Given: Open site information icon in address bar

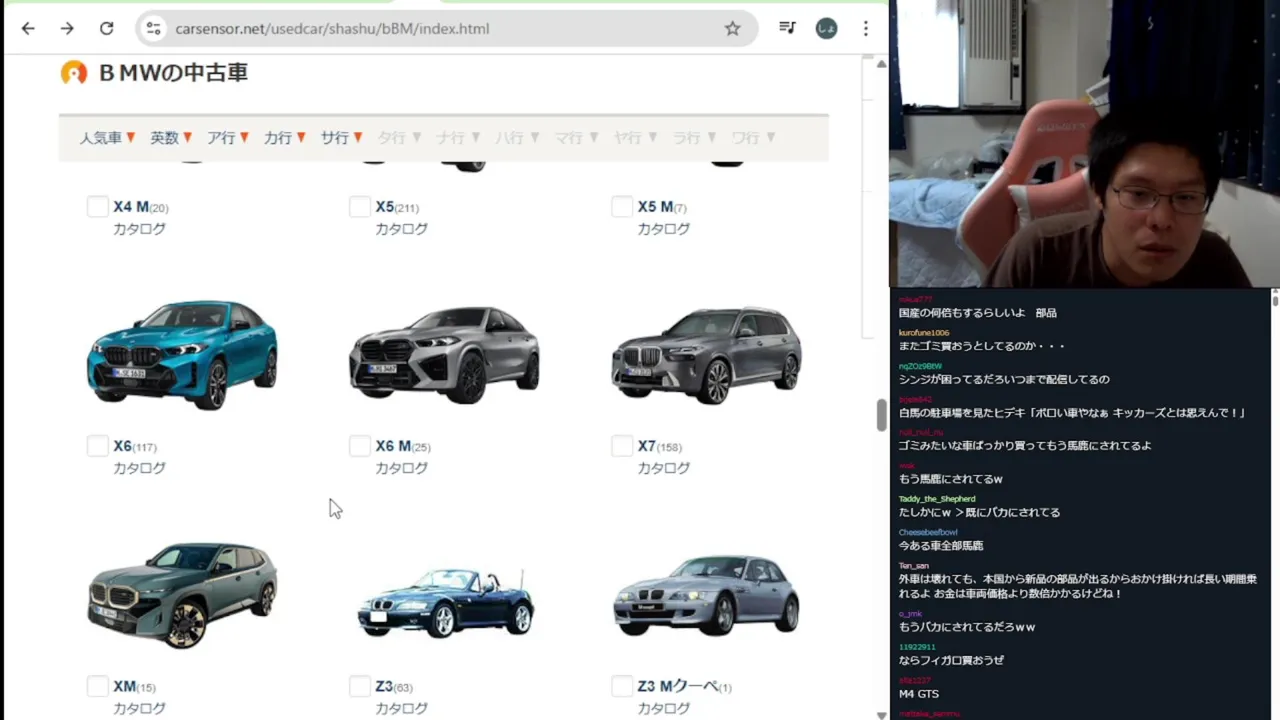Looking at the screenshot, I should 153,28.
